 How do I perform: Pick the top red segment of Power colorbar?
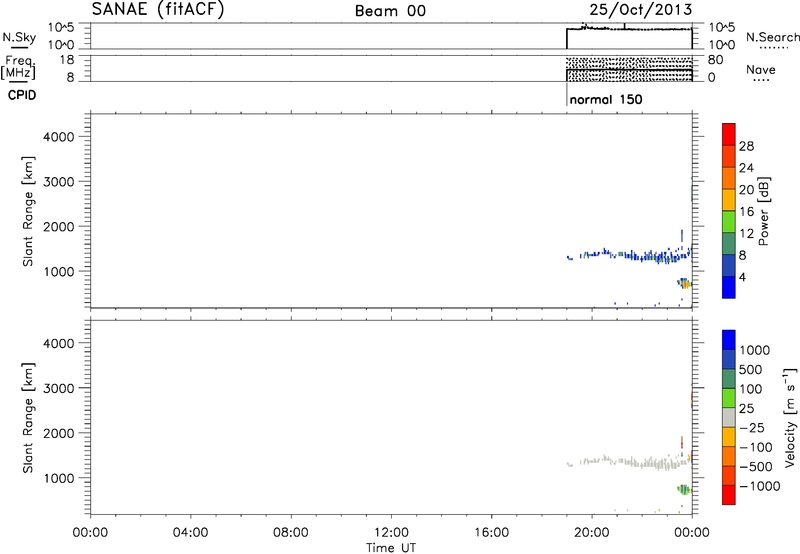coord(729,134)
